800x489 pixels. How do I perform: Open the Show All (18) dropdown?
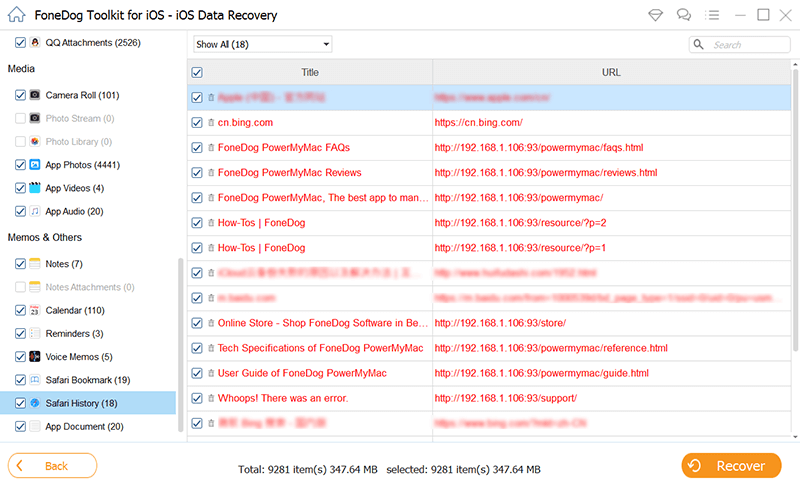tap(263, 44)
